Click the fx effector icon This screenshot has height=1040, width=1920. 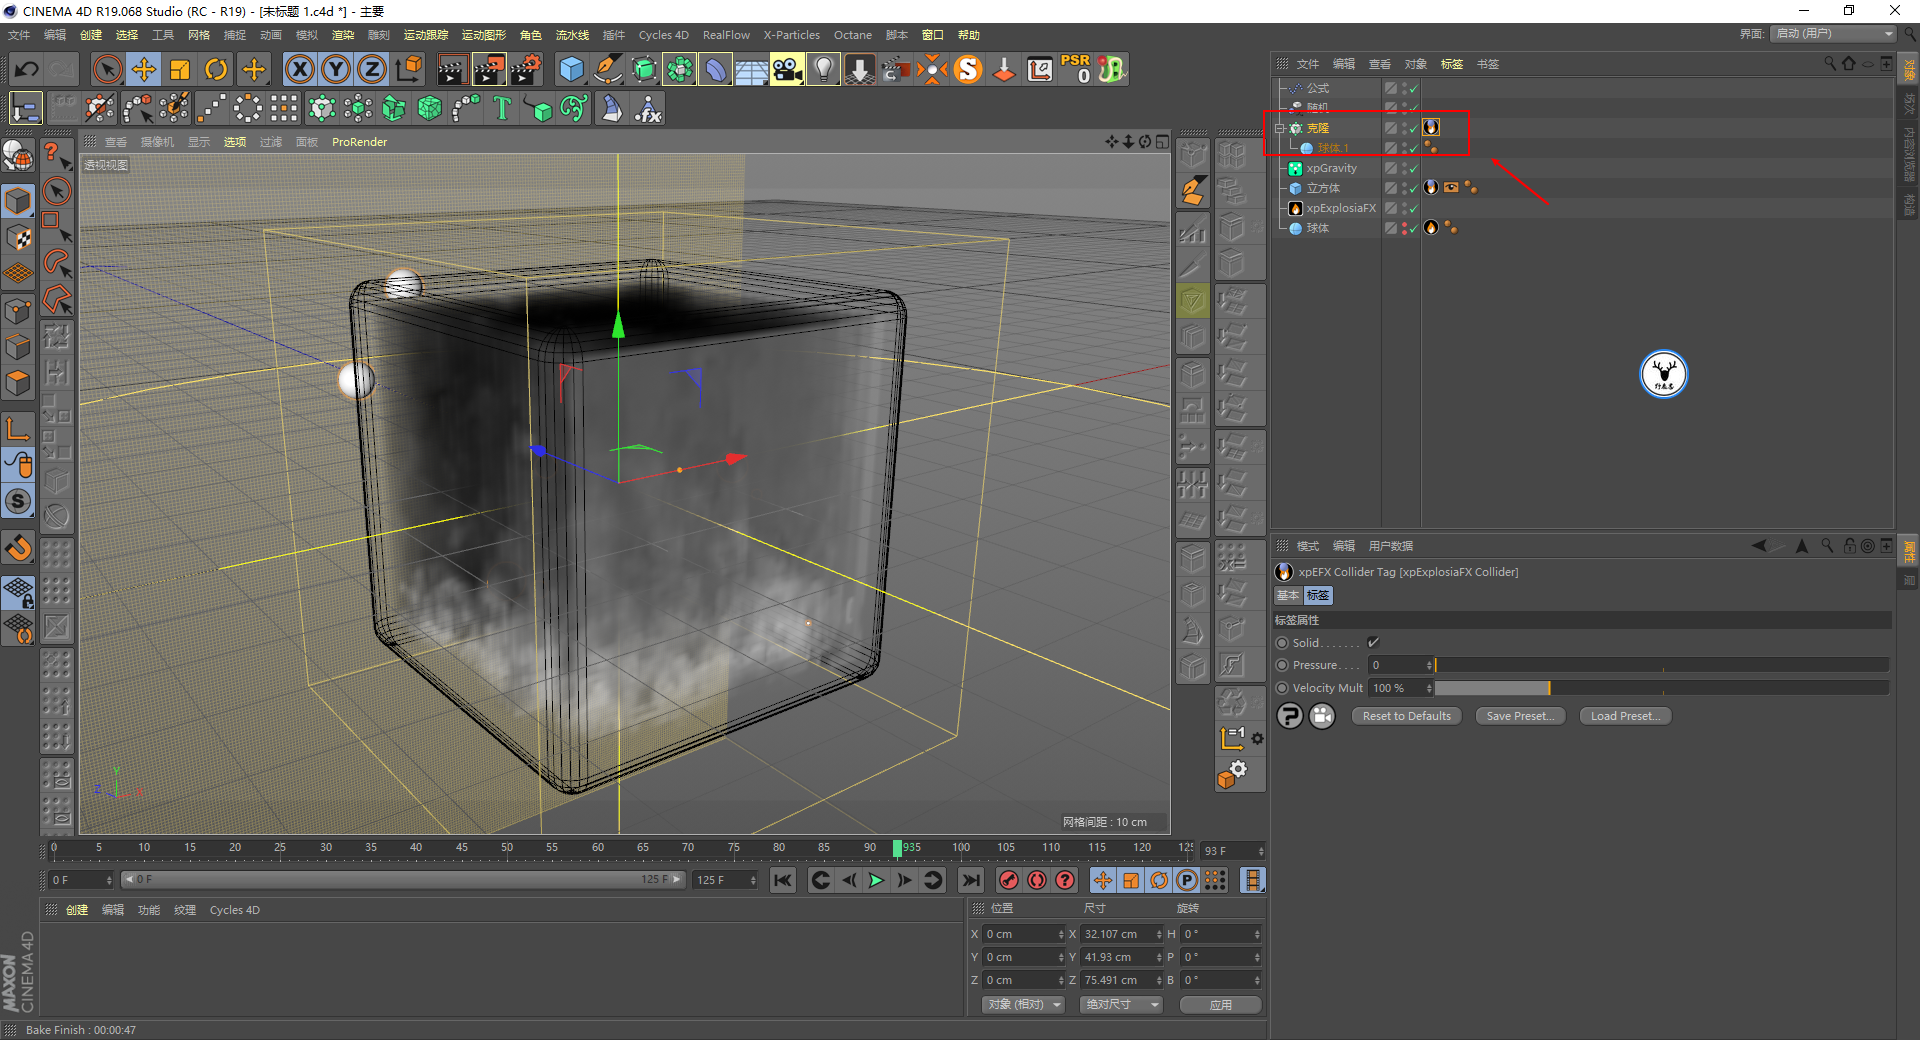coord(648,108)
